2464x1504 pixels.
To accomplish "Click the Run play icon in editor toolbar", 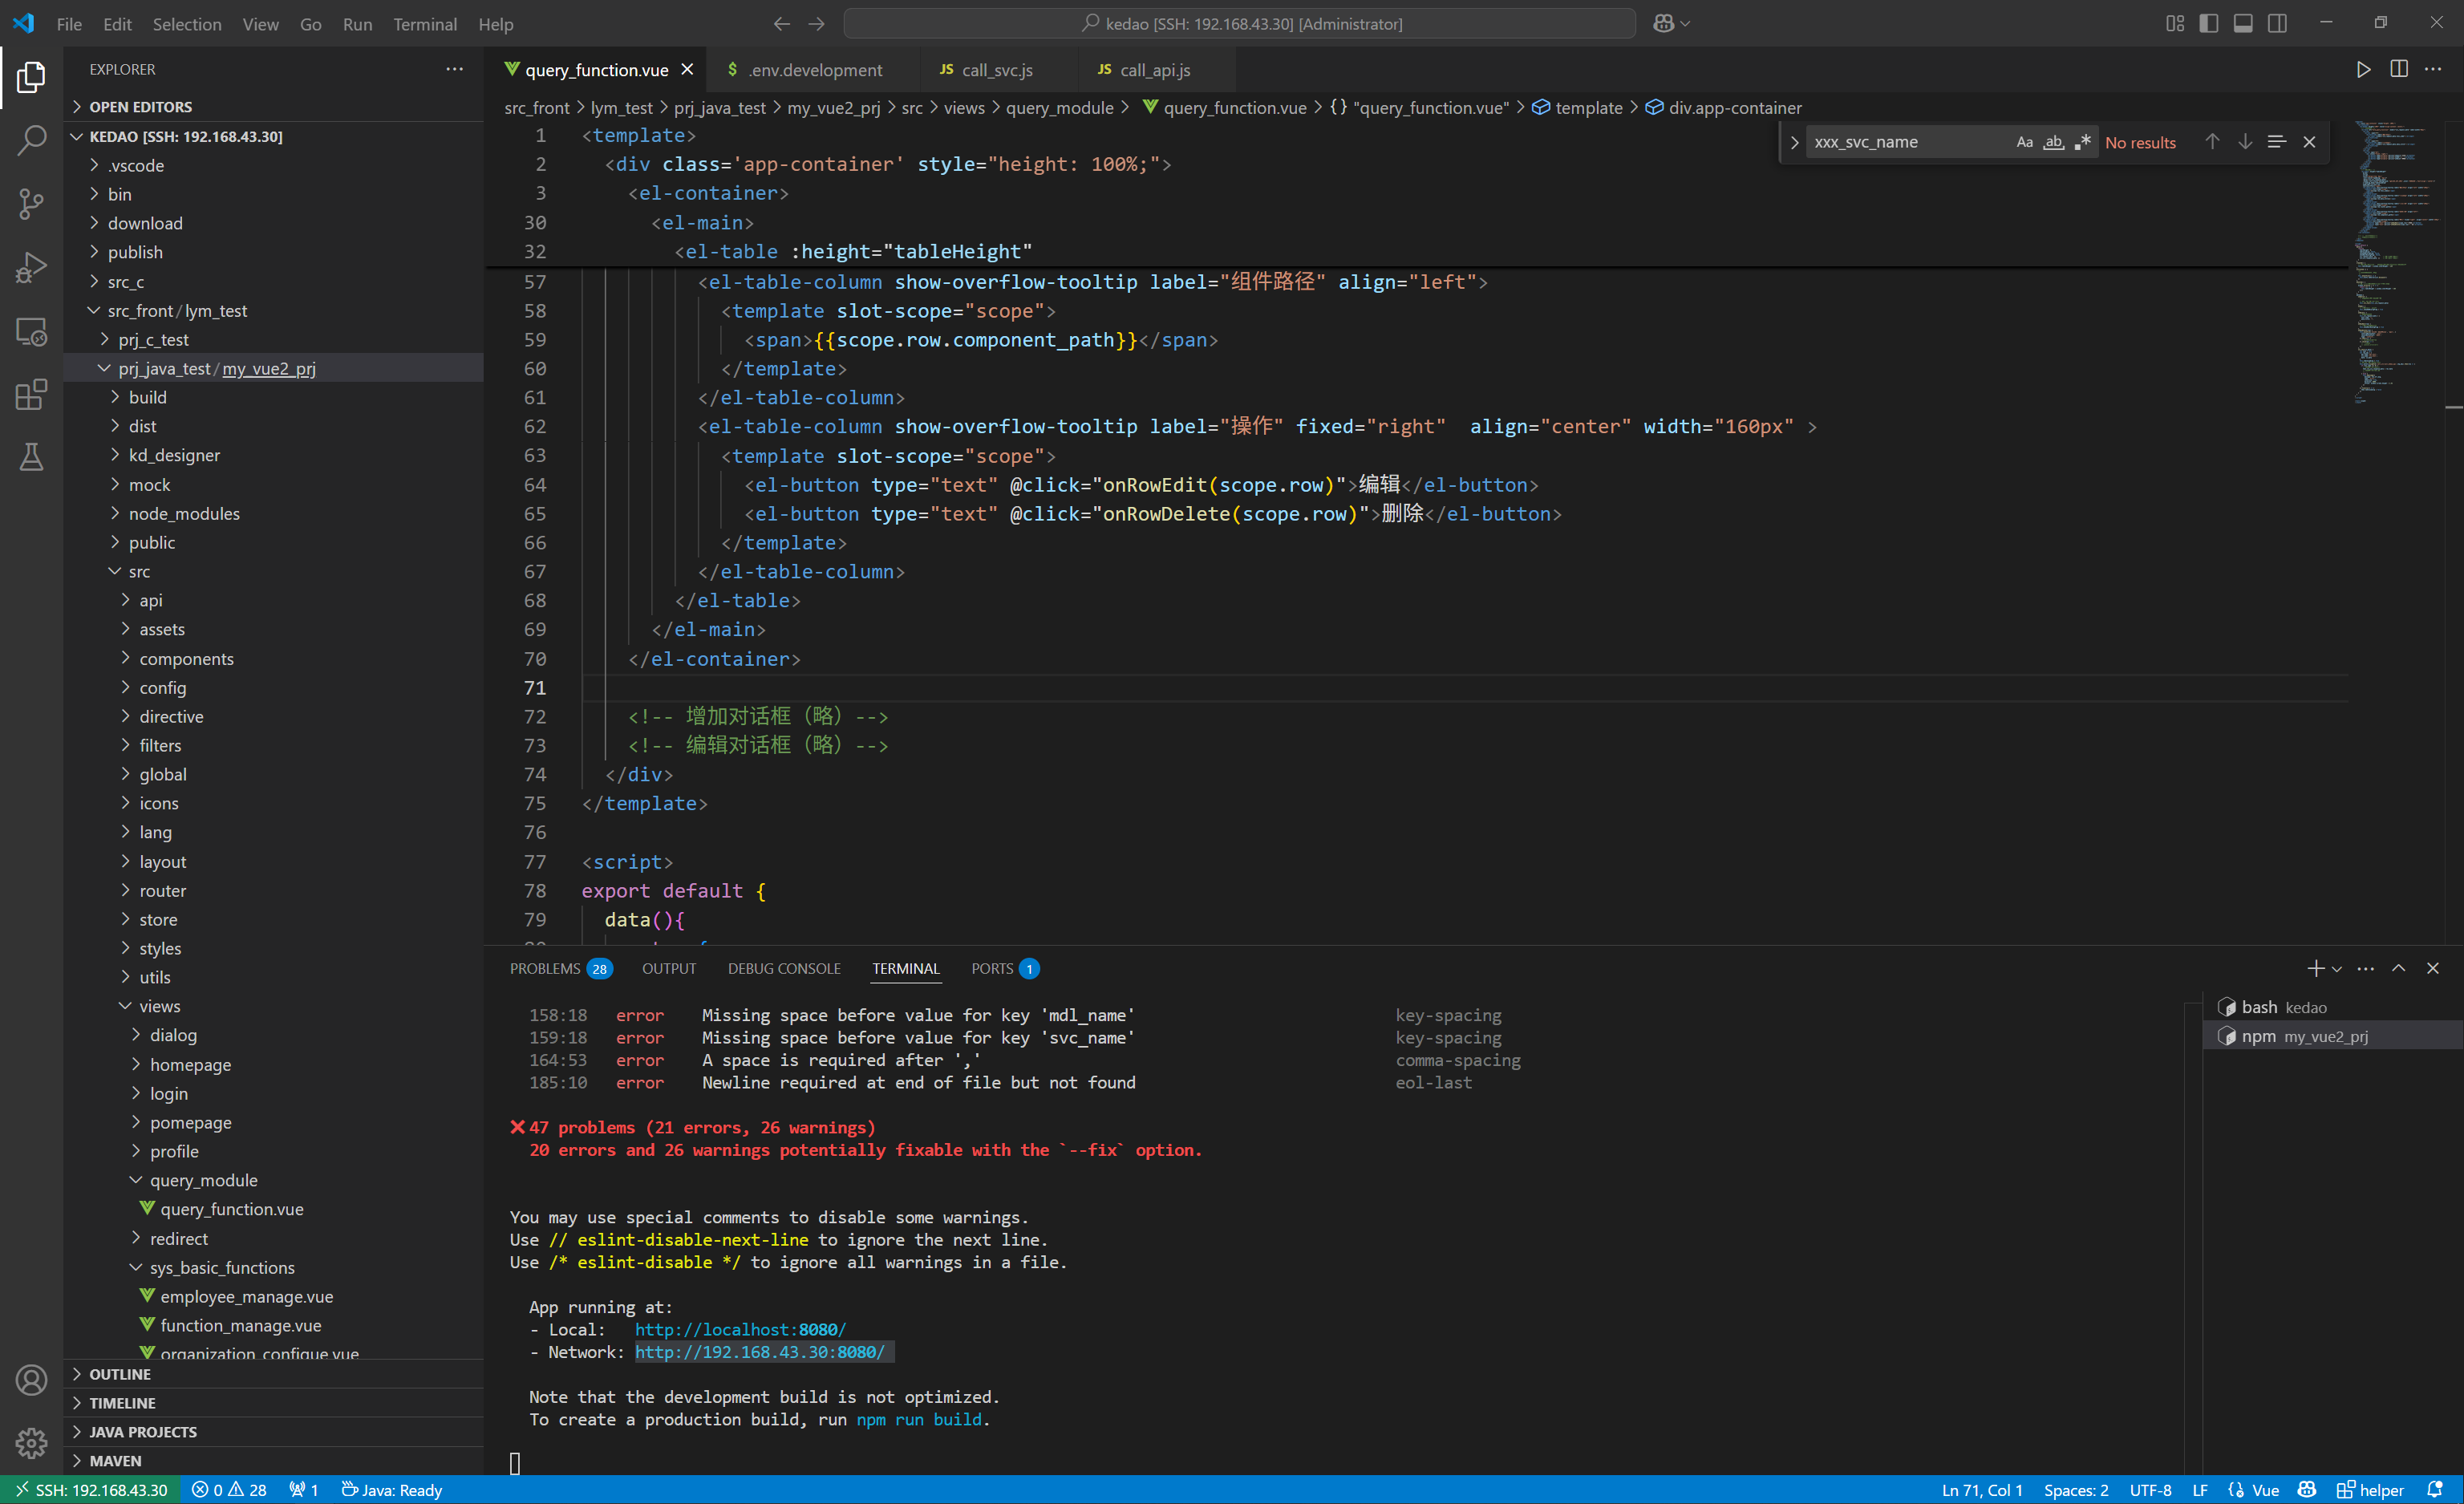I will click(x=2363, y=69).
